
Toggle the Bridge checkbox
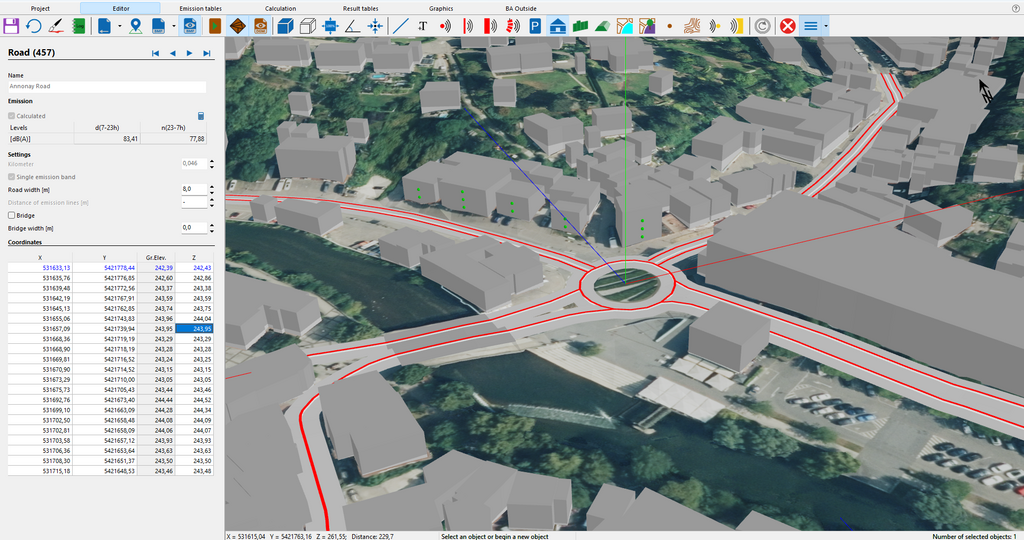[x=12, y=215]
